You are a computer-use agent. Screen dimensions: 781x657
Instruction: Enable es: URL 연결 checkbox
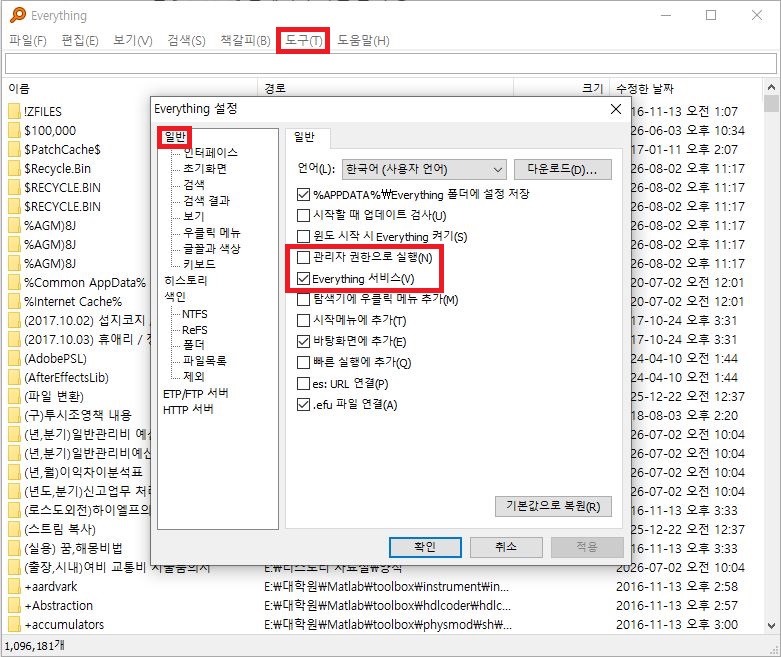303,383
